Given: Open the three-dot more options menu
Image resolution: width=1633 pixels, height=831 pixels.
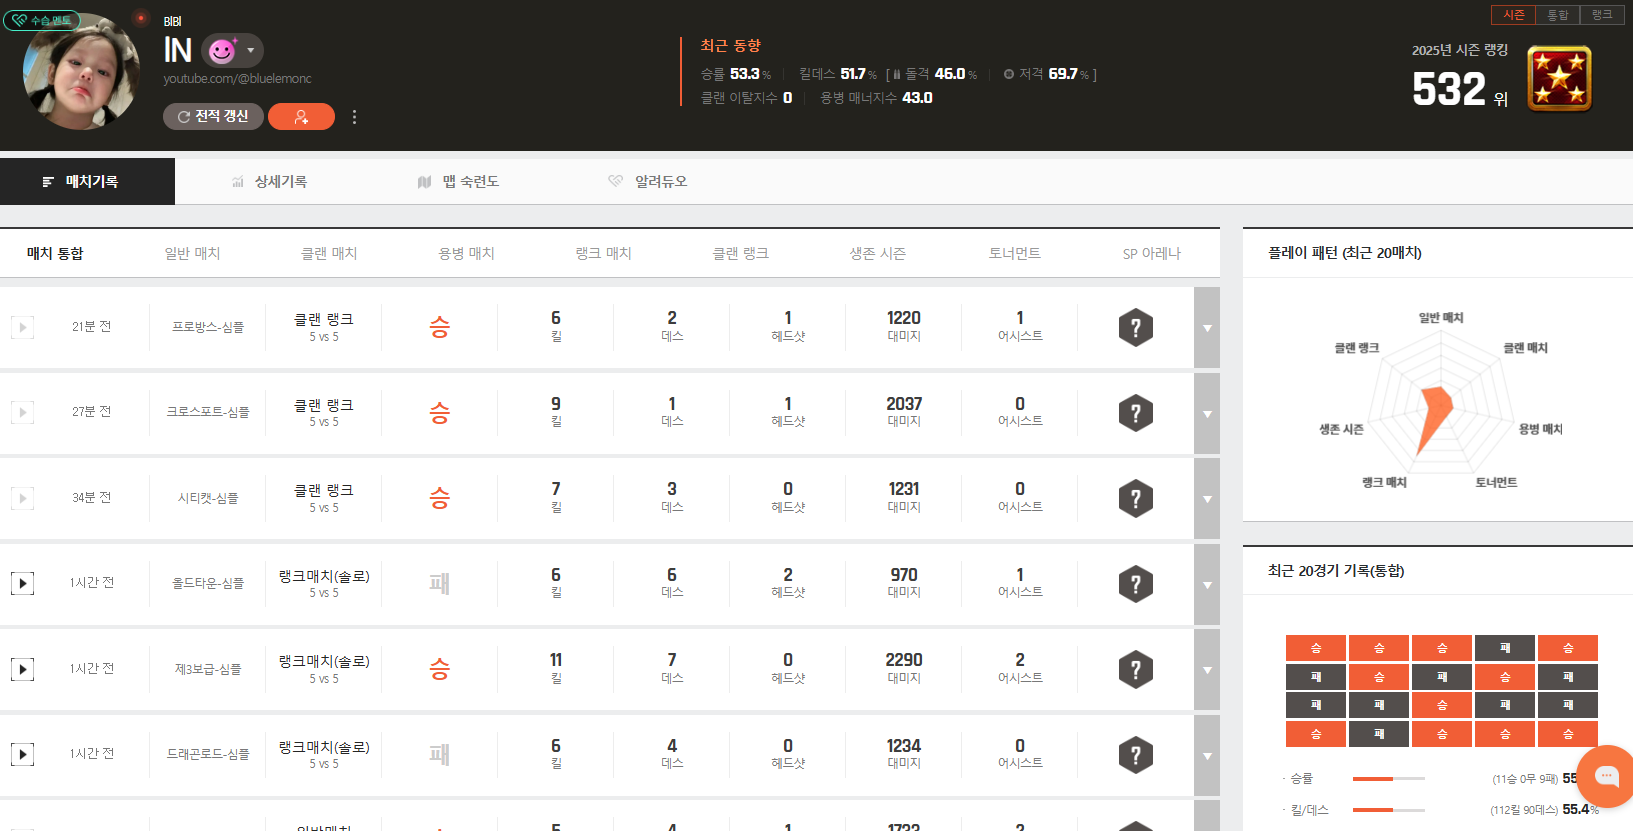Looking at the screenshot, I should coord(354,117).
